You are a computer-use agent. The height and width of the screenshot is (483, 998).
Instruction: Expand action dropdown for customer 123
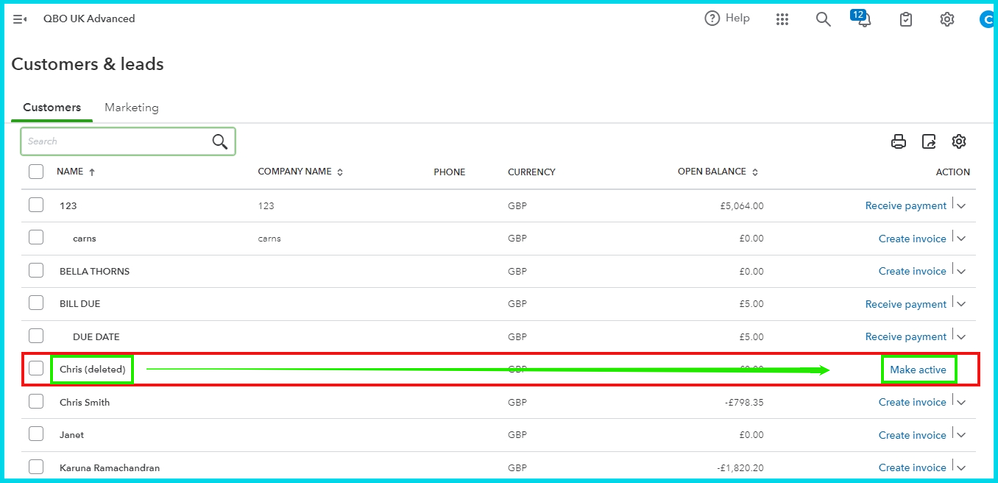coord(962,205)
